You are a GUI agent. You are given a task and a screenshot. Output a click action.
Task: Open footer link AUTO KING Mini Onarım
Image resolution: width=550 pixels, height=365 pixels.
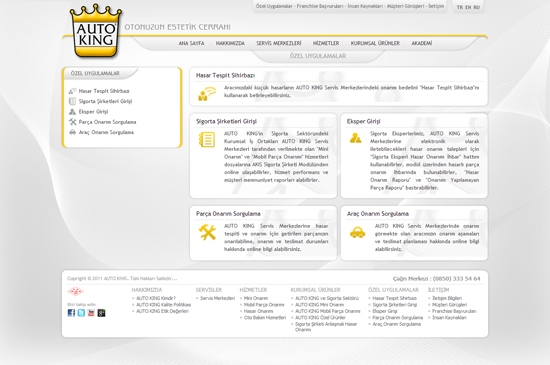click(x=320, y=305)
